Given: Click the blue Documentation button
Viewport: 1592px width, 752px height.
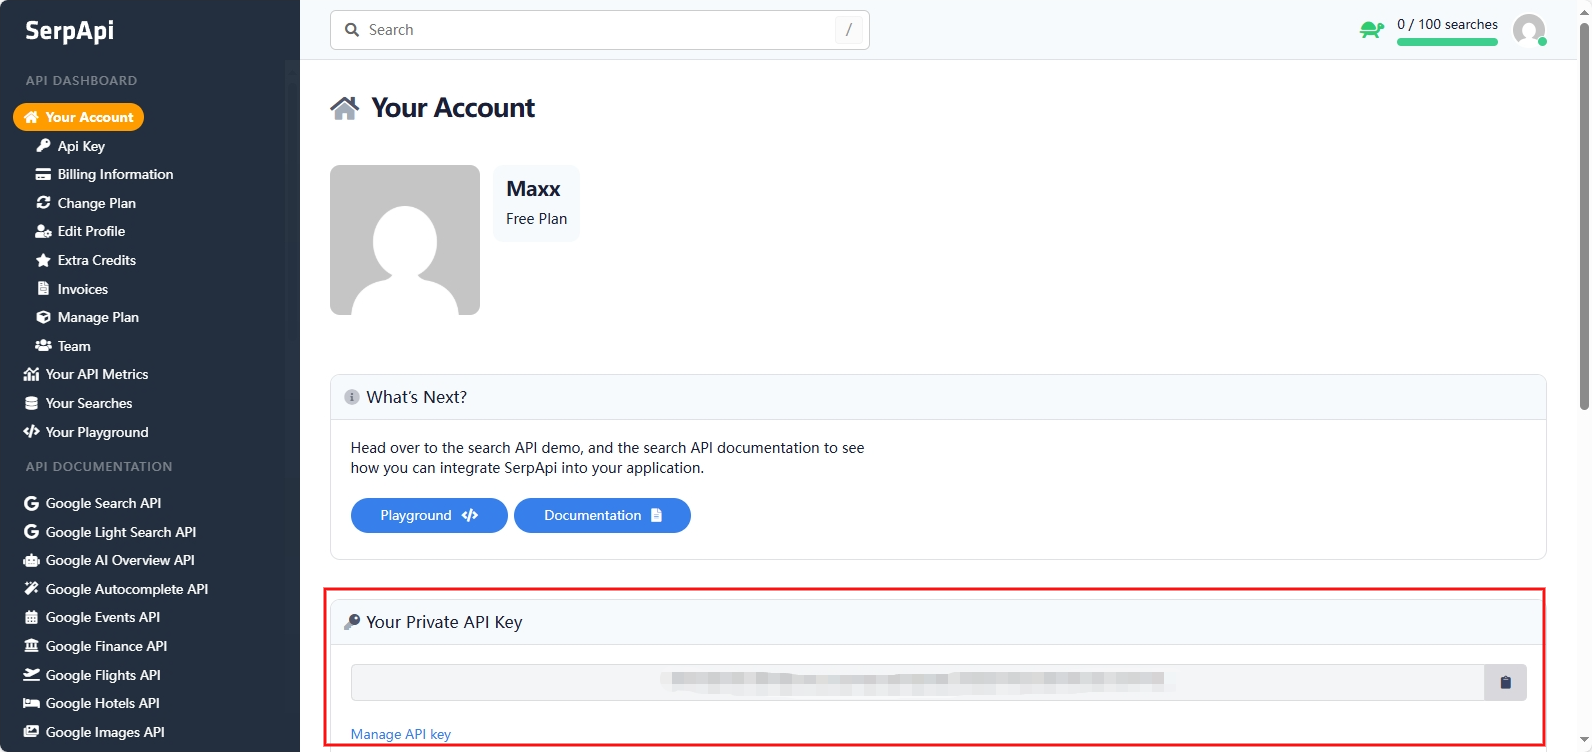Looking at the screenshot, I should click(x=602, y=515).
